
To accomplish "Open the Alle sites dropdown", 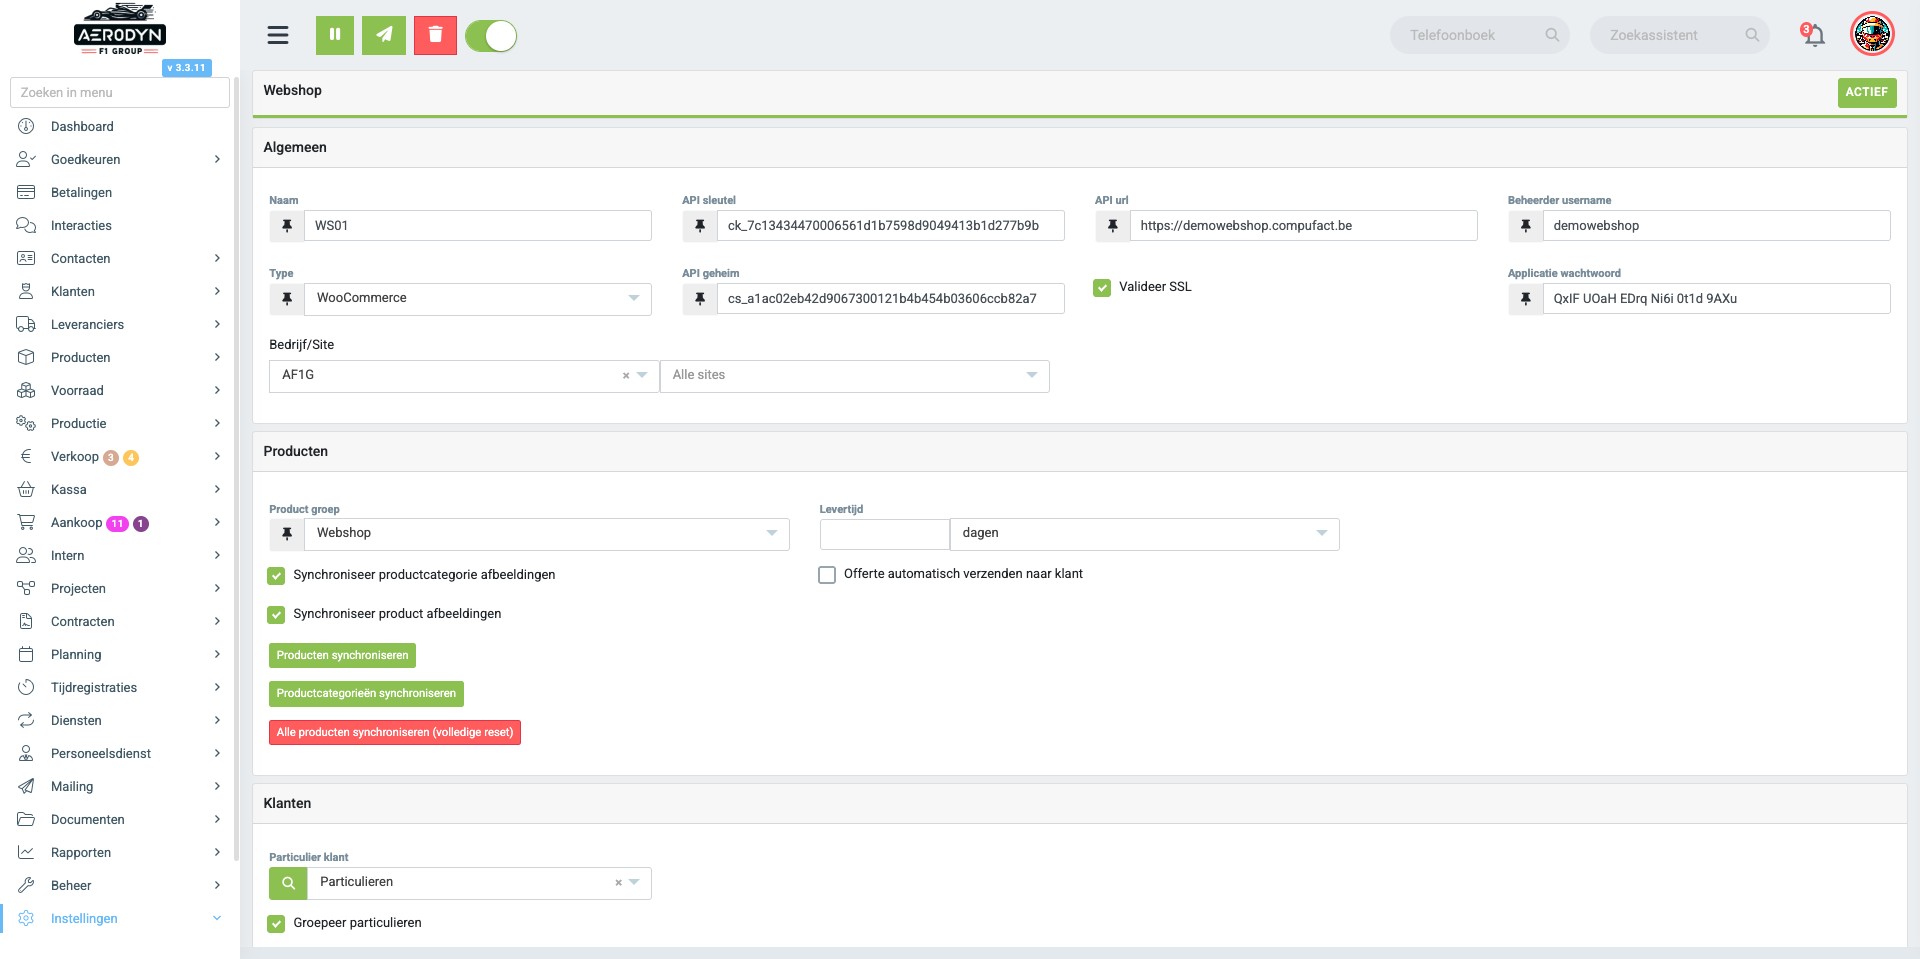I will 855,376.
